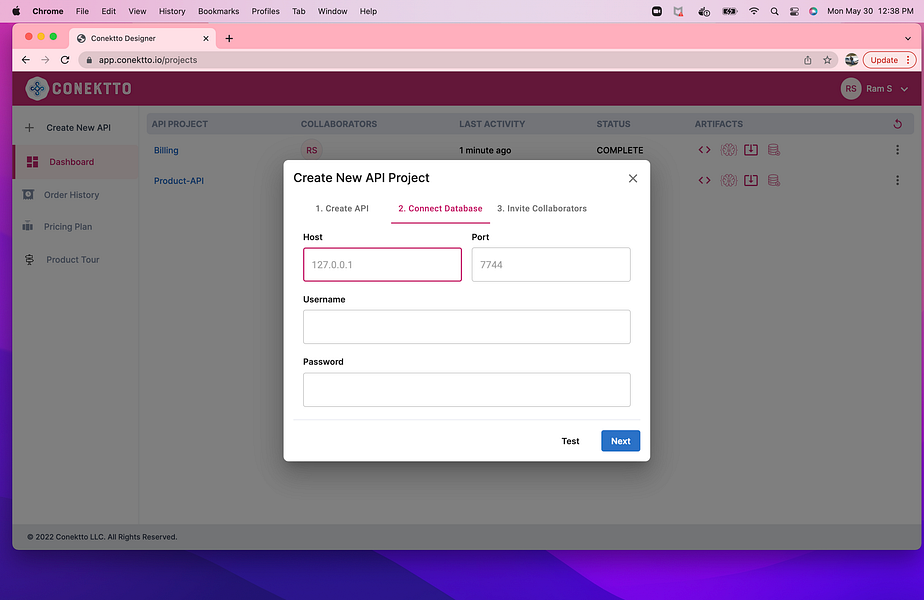Close the Conektto Designer browser tab
924x600 pixels.
click(x=206, y=38)
